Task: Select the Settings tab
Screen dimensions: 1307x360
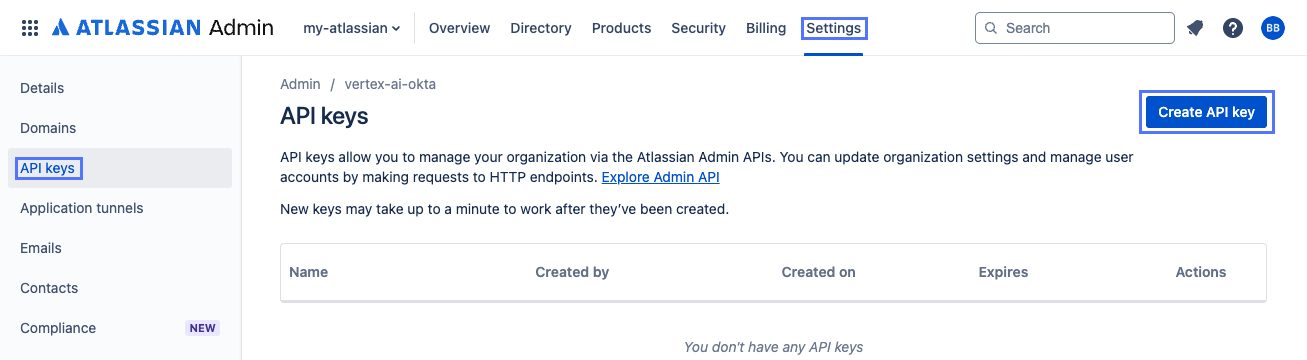Action: [834, 28]
